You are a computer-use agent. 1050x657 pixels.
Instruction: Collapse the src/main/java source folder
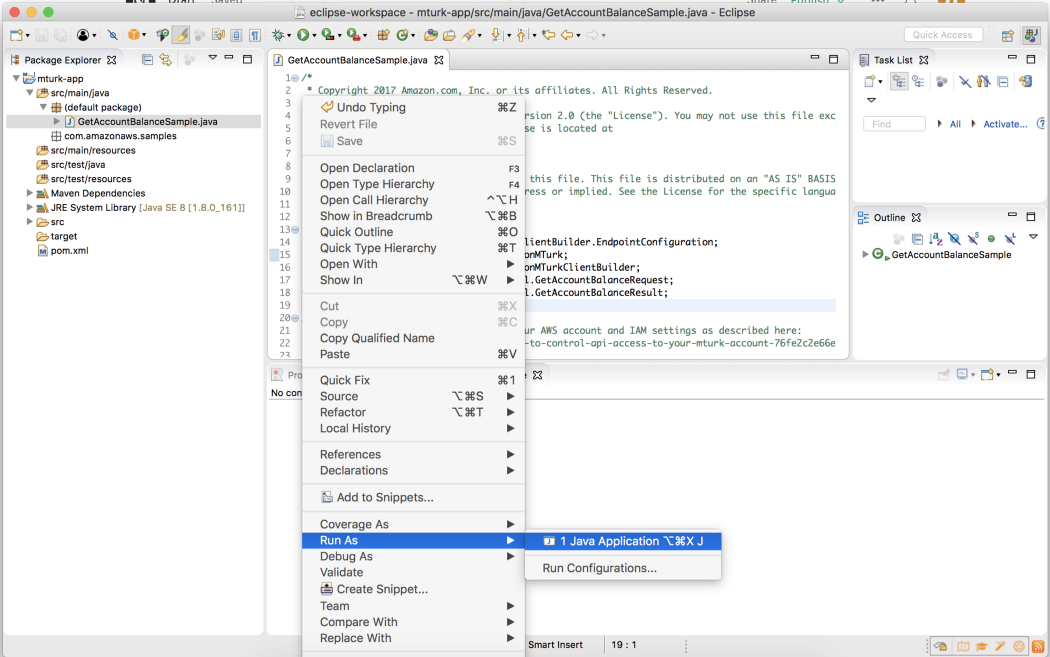(x=29, y=92)
